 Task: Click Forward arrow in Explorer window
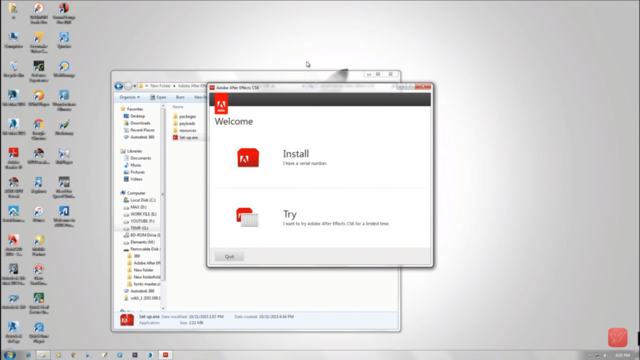pyautogui.click(x=128, y=86)
